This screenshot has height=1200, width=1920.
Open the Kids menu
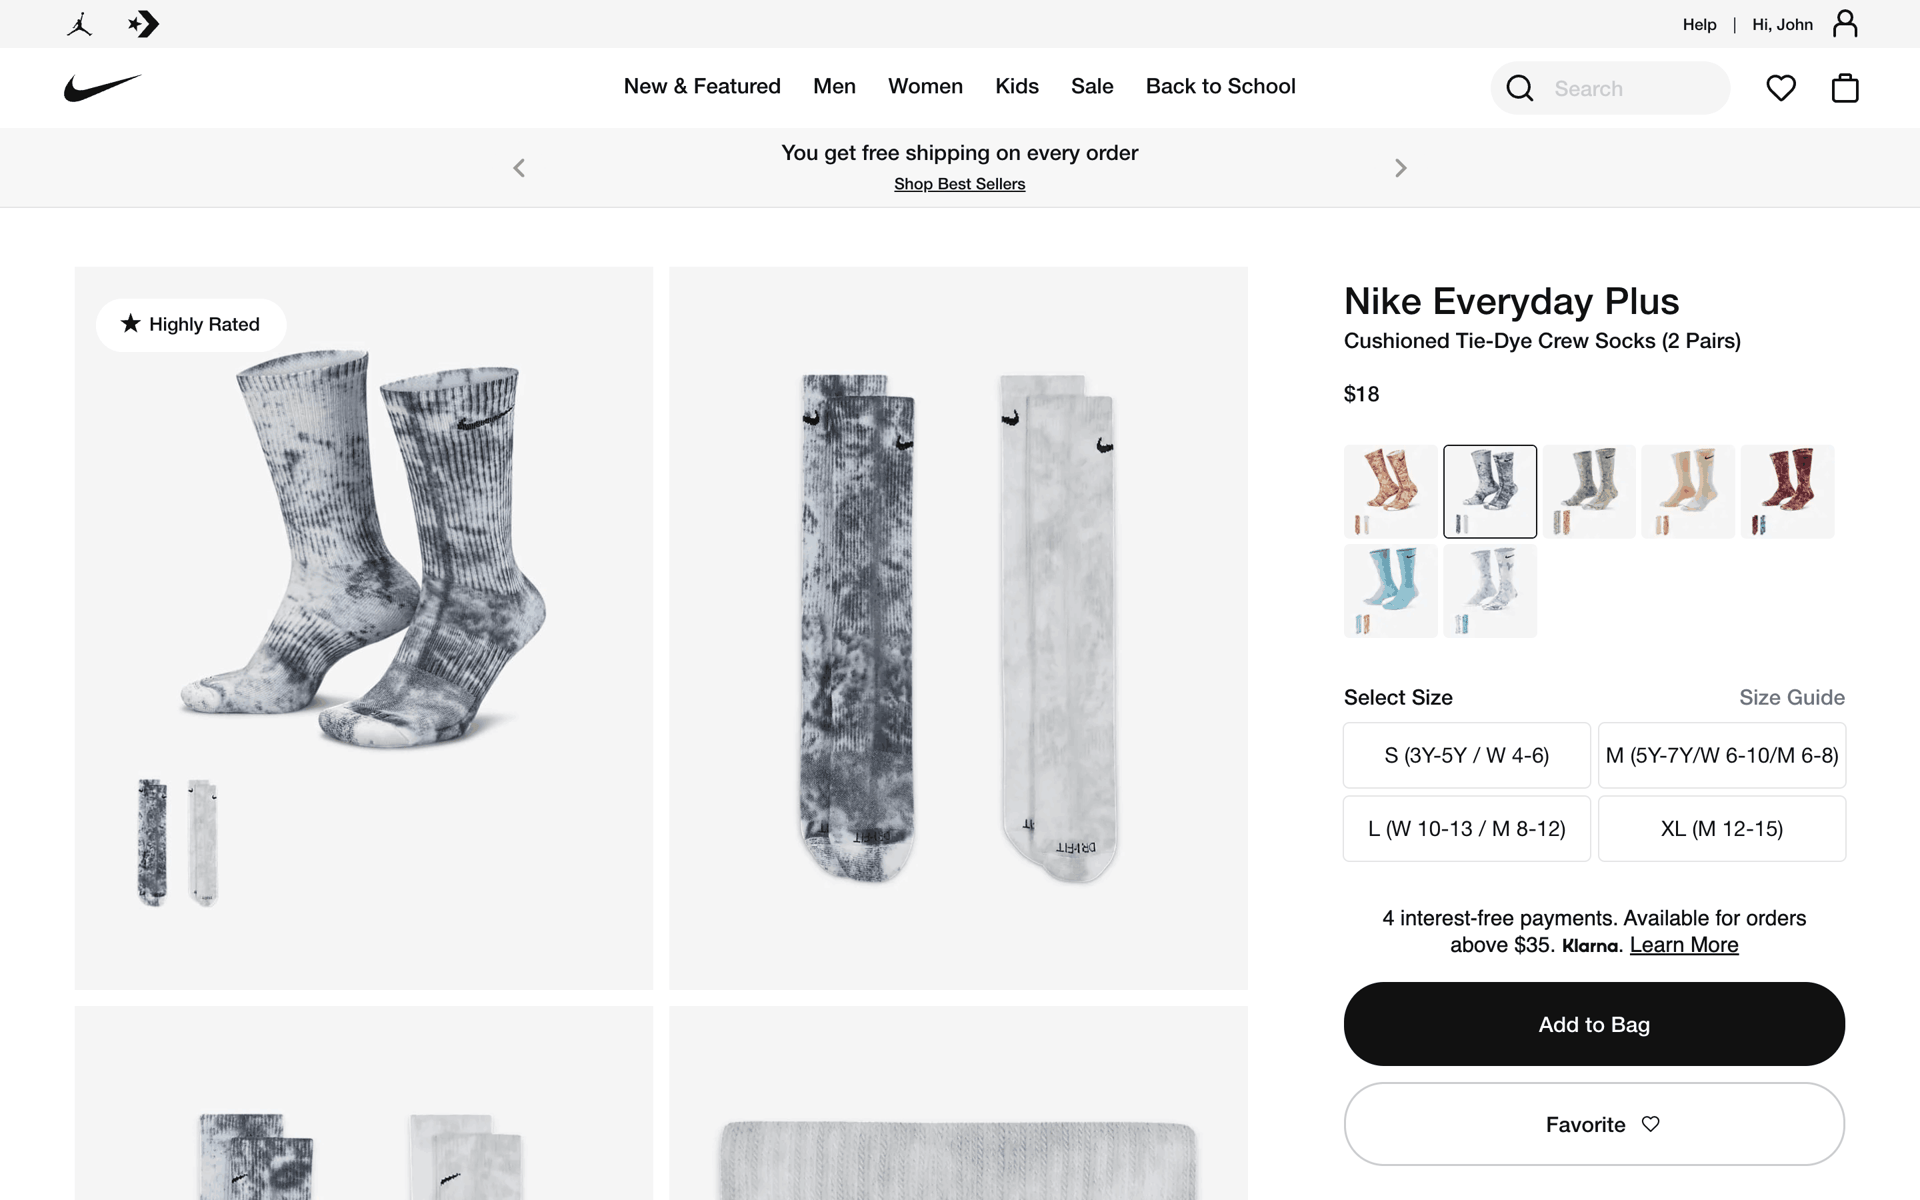click(x=1017, y=86)
